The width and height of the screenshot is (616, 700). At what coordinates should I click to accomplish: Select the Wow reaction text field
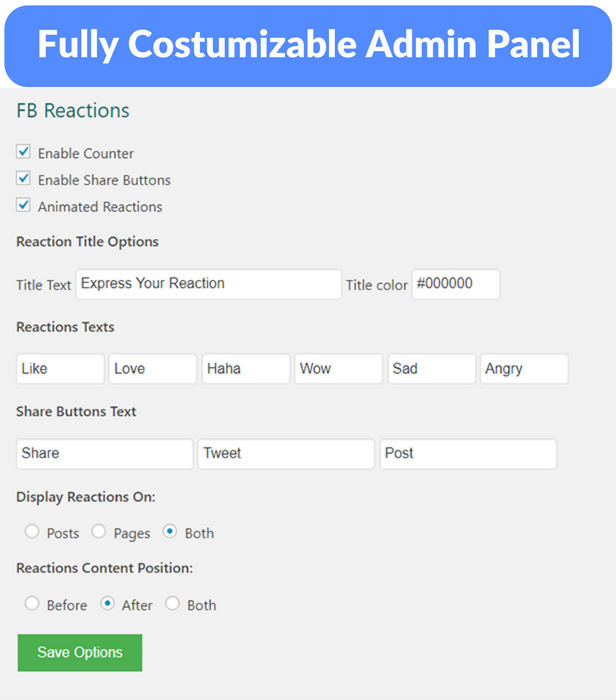(338, 369)
